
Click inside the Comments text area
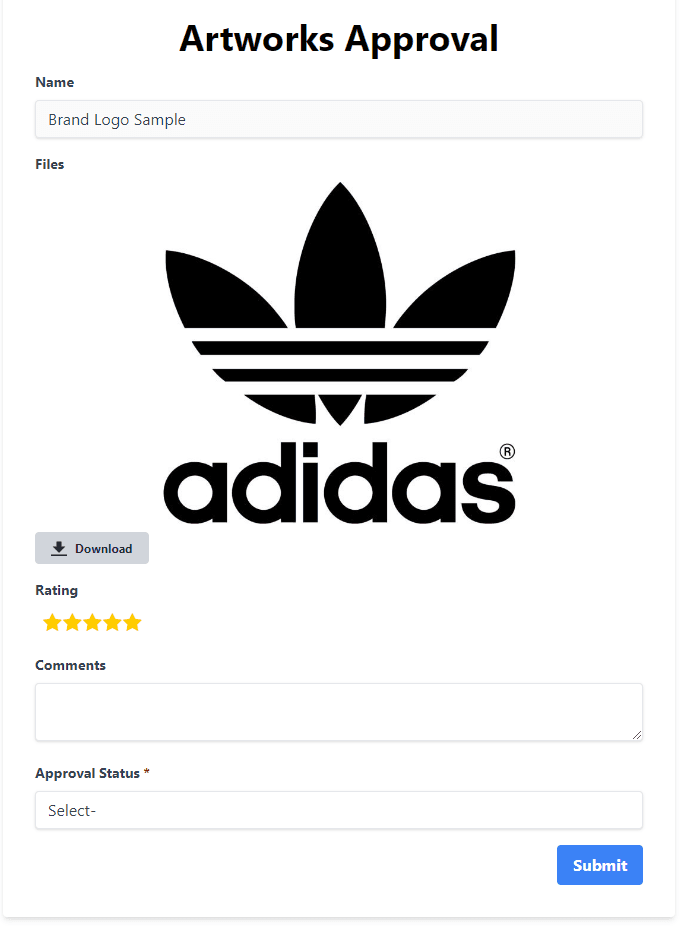[339, 712]
